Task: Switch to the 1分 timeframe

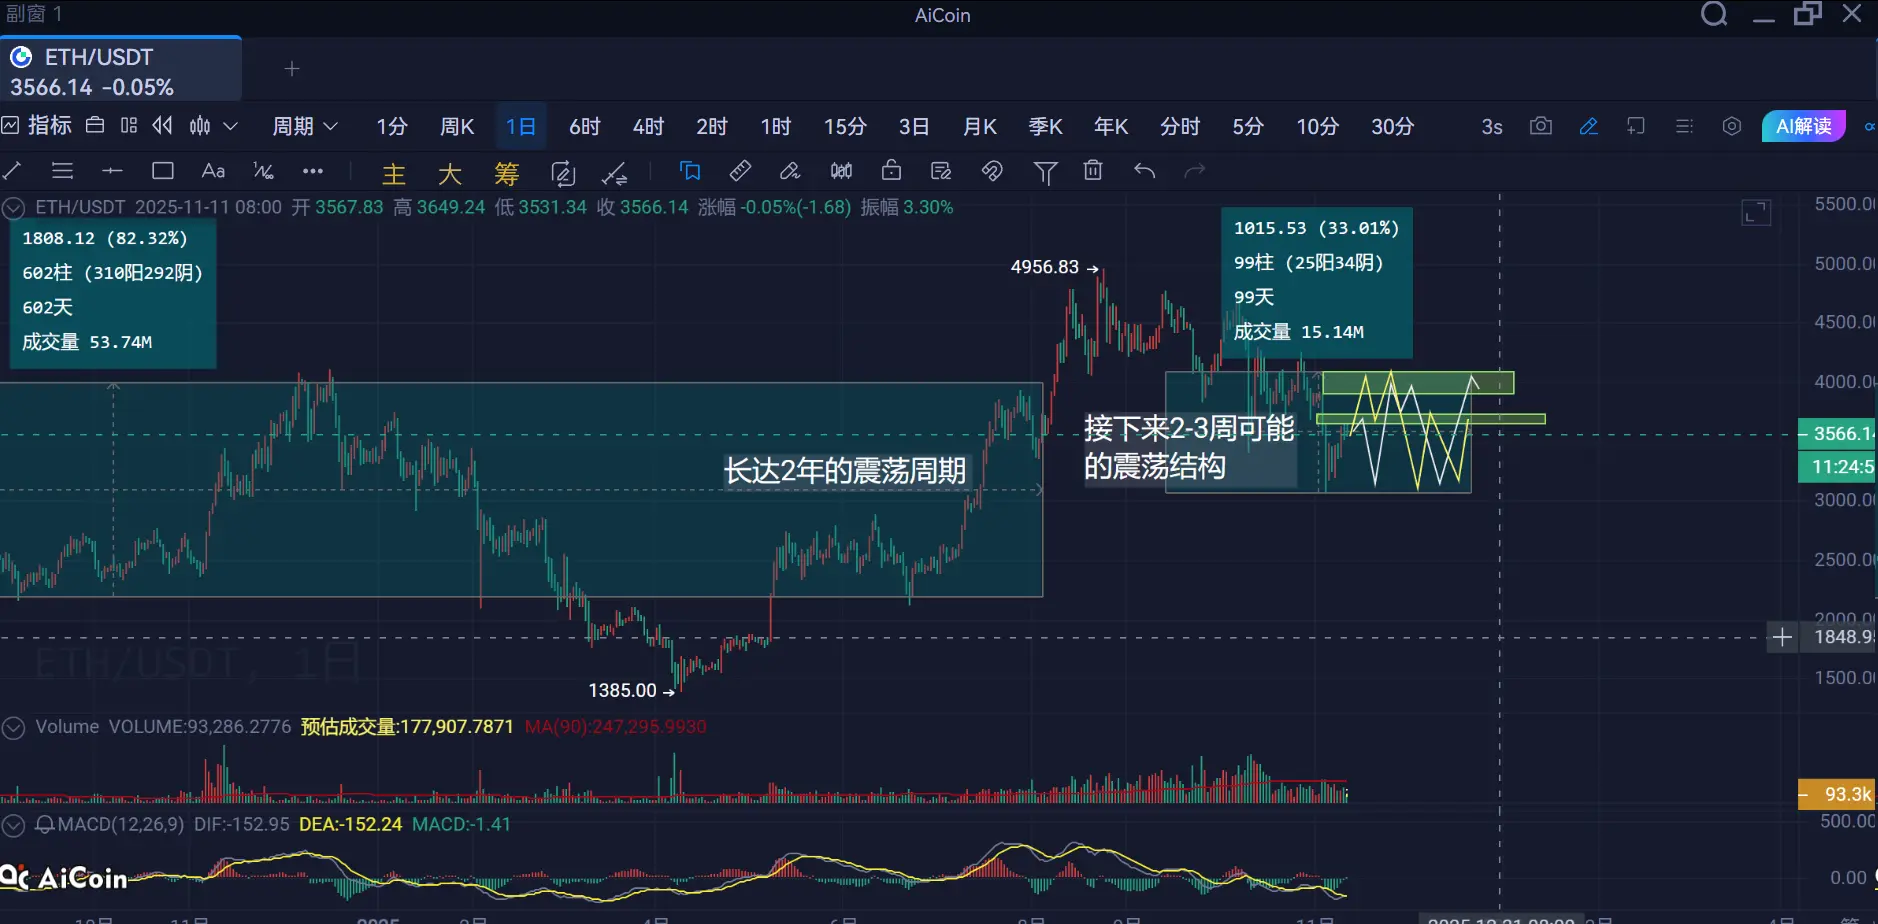Action: (392, 126)
